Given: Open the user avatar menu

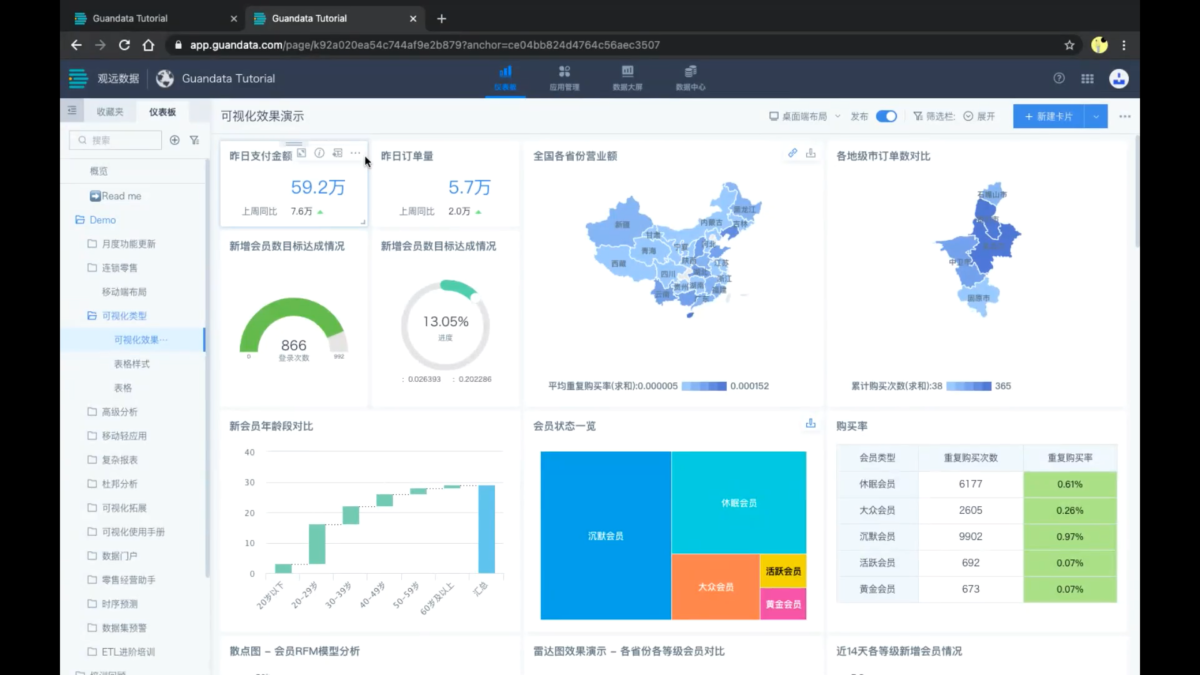Looking at the screenshot, I should 1119,78.
